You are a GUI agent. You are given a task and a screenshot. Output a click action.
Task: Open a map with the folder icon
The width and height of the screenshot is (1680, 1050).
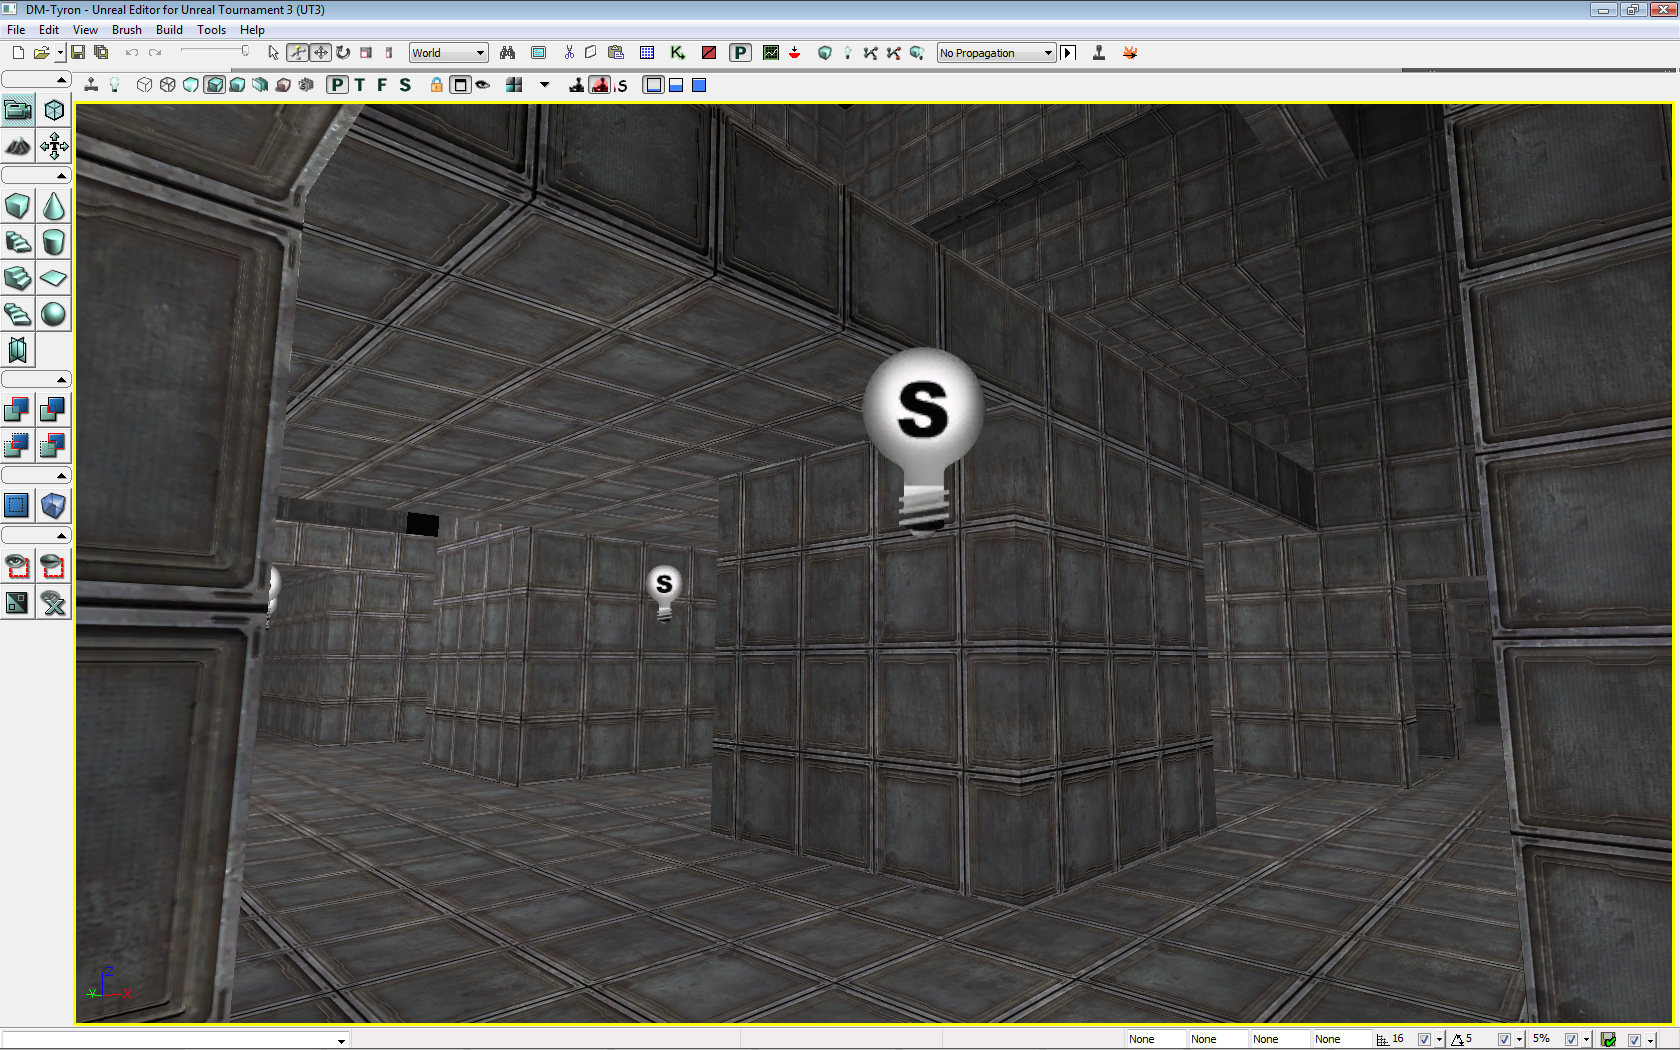(x=41, y=53)
